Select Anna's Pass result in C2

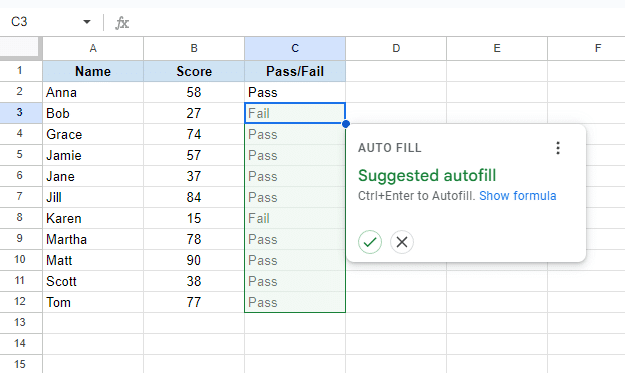(295, 92)
